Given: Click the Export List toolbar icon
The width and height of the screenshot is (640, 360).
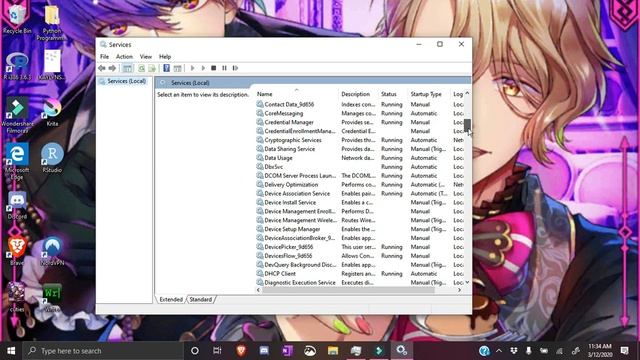Looking at the screenshot, I should click(152, 68).
